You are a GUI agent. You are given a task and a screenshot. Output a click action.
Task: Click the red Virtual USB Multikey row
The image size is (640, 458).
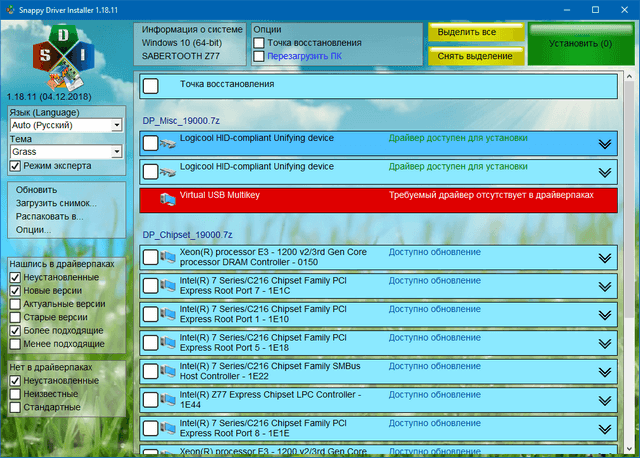(378, 200)
